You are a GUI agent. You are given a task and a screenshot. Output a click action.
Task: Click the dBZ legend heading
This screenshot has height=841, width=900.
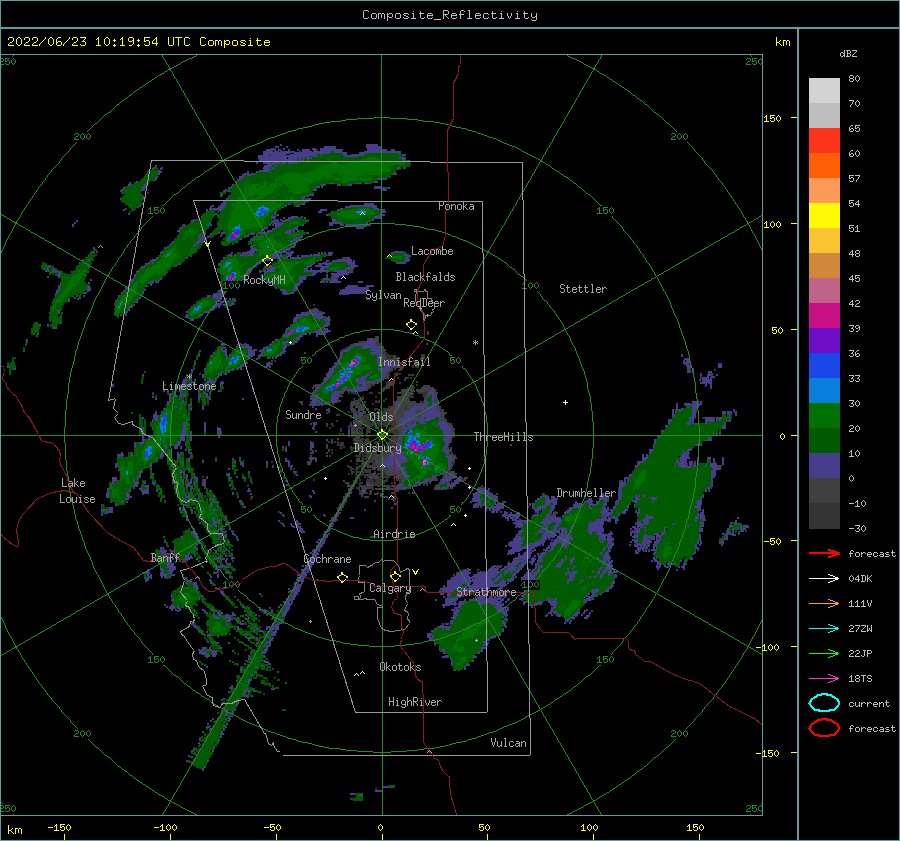pos(848,53)
